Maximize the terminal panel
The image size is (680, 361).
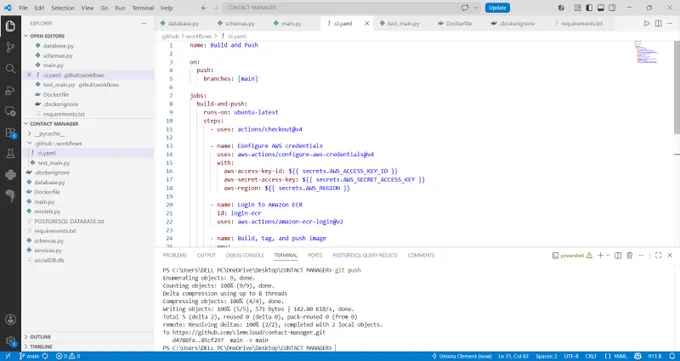(658, 255)
